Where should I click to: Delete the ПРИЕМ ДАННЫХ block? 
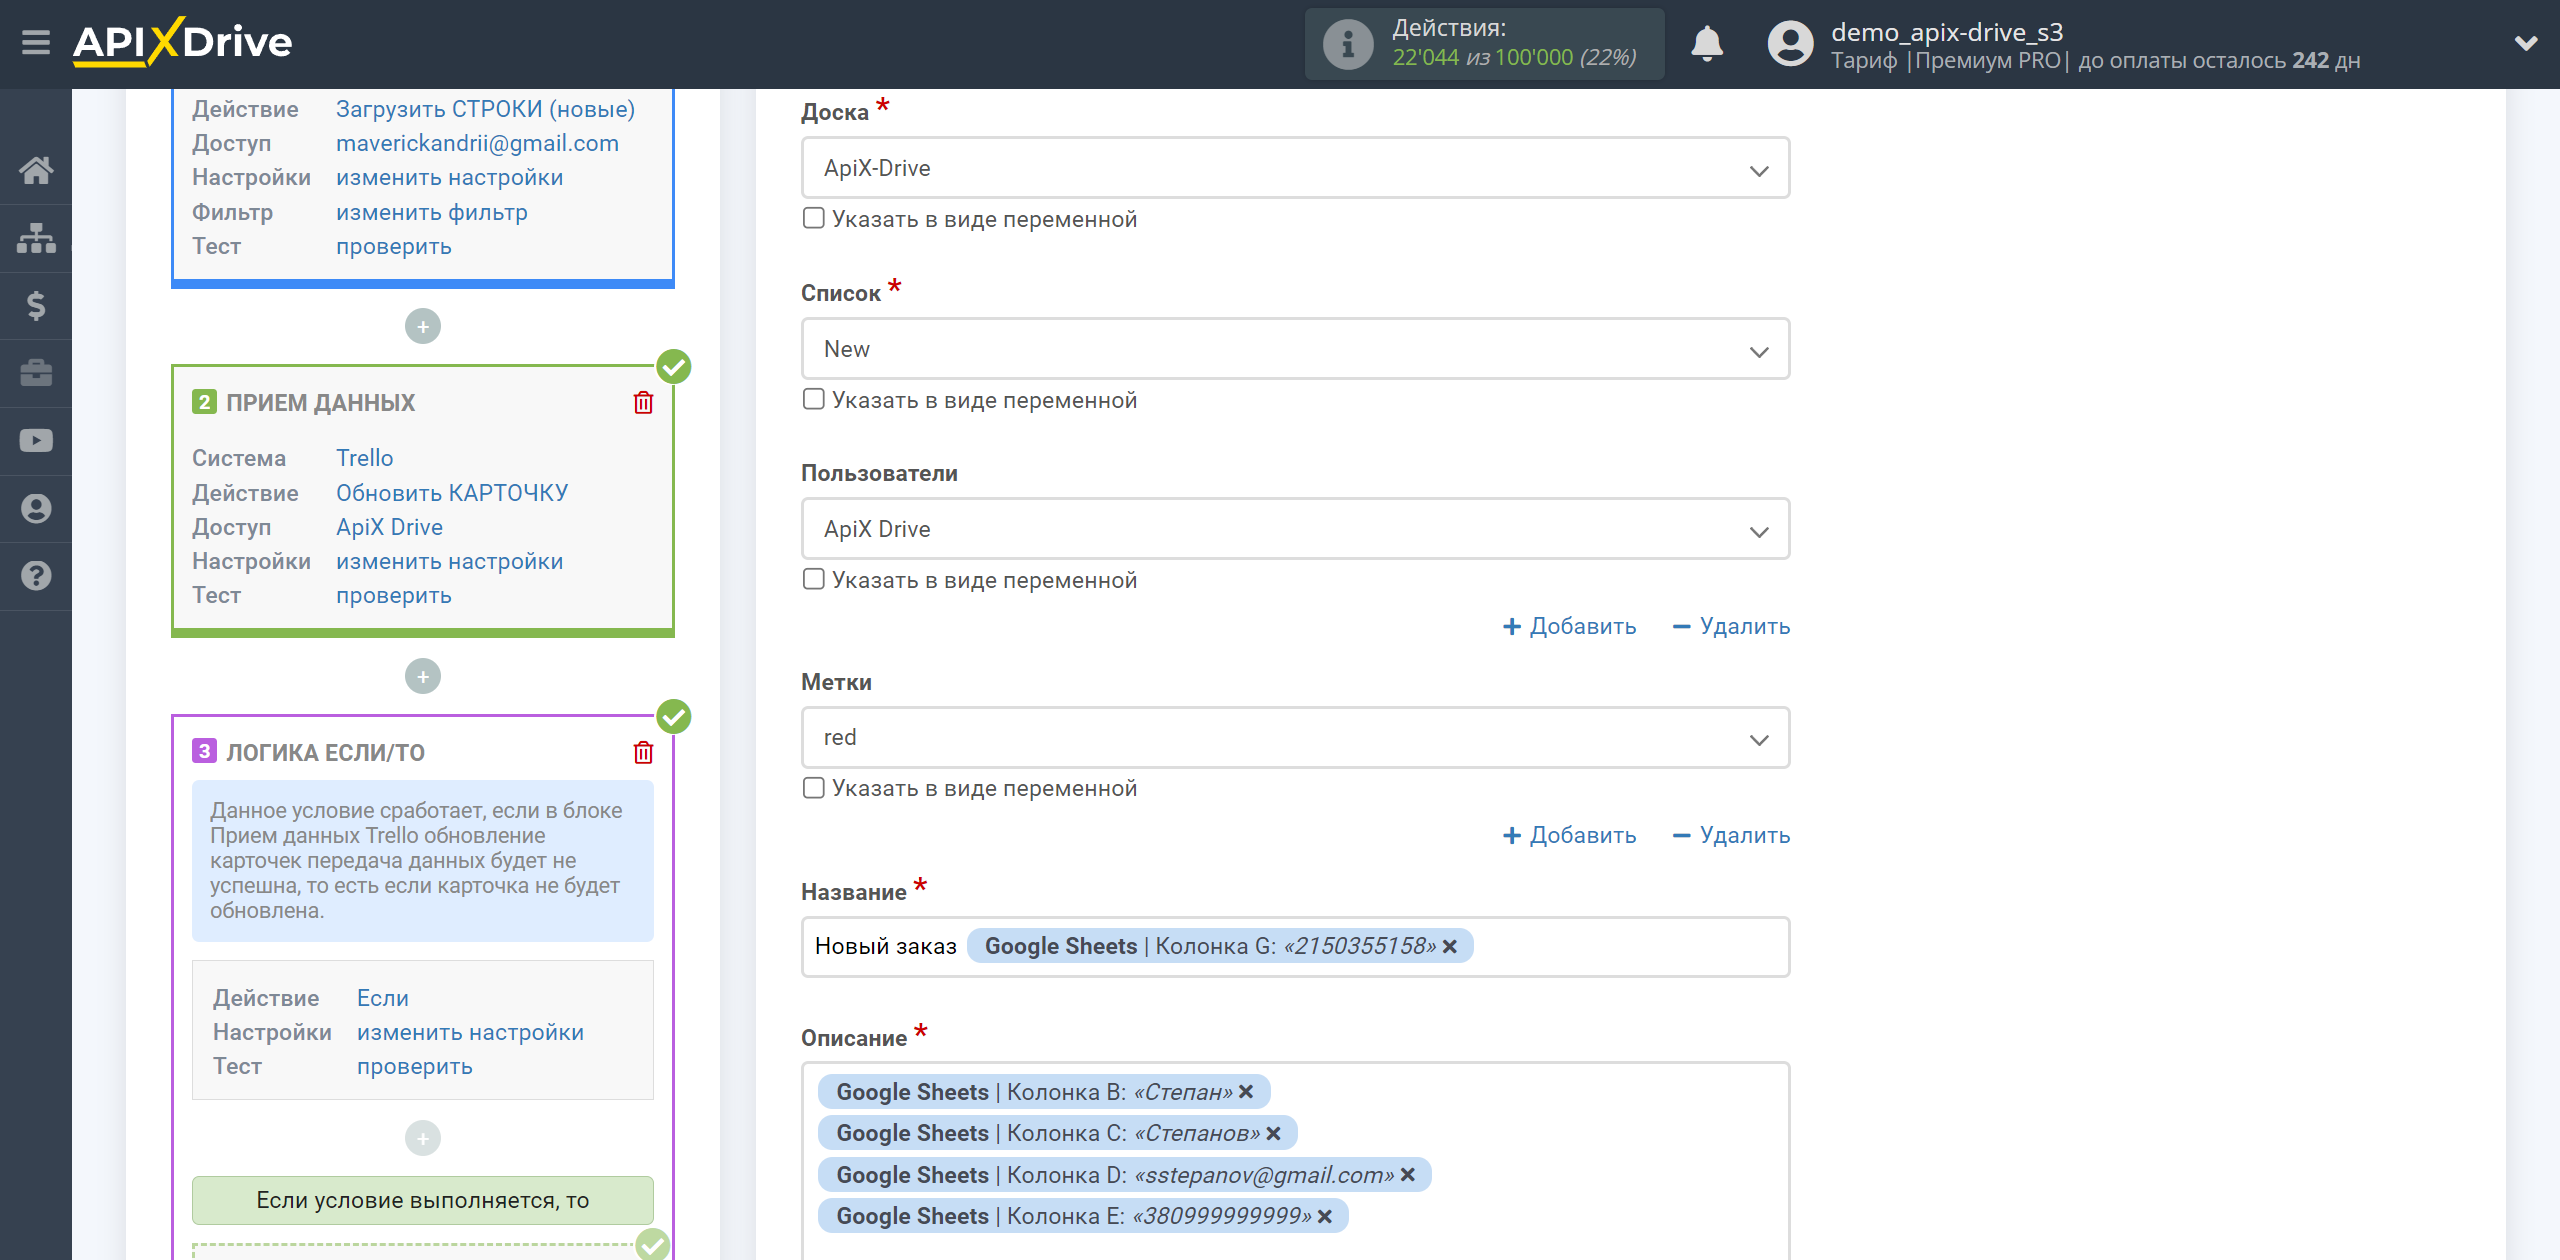click(643, 403)
